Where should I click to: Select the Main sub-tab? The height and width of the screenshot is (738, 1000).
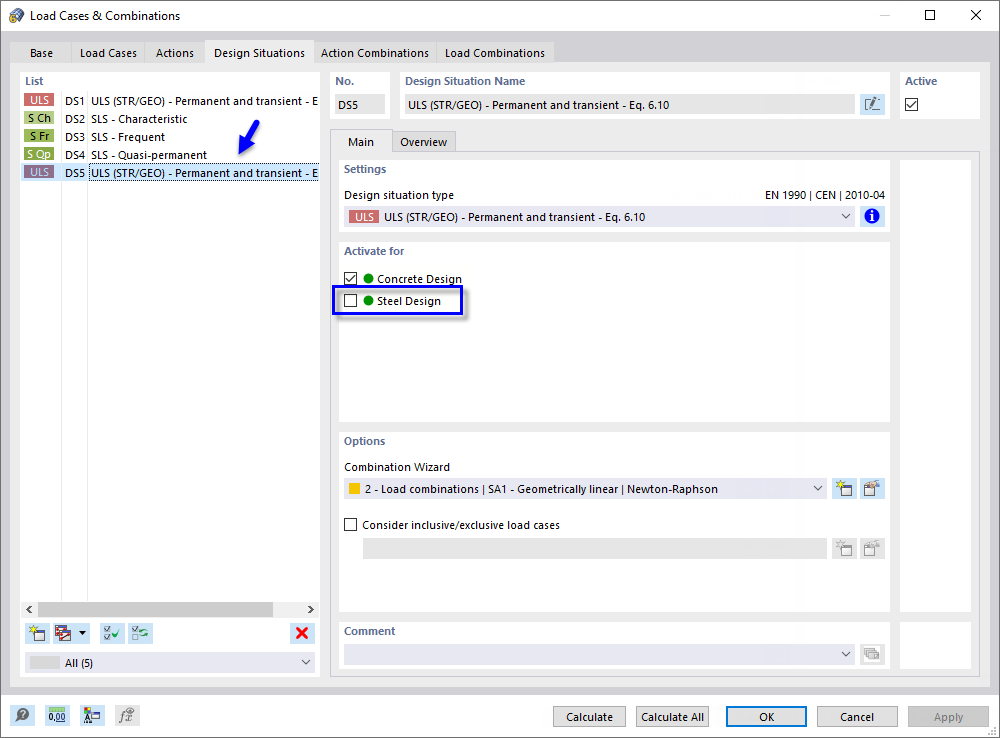(361, 142)
